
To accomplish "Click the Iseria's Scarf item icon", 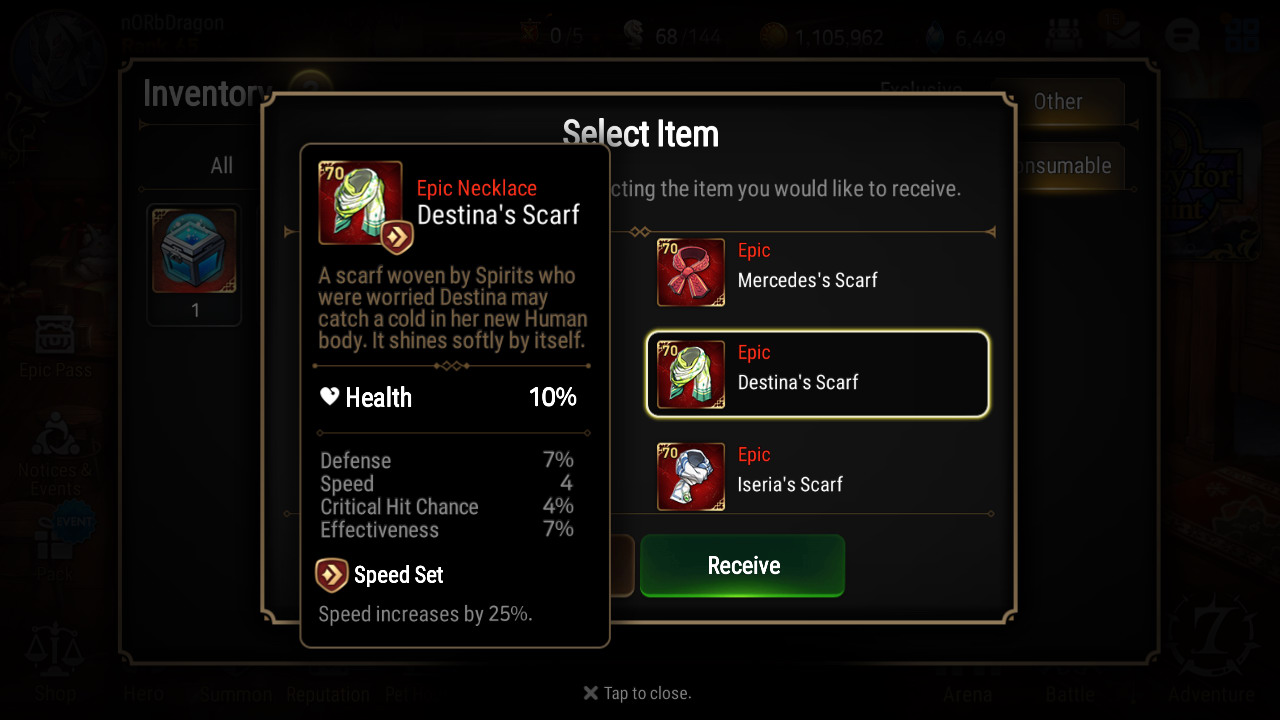I will coord(690,476).
